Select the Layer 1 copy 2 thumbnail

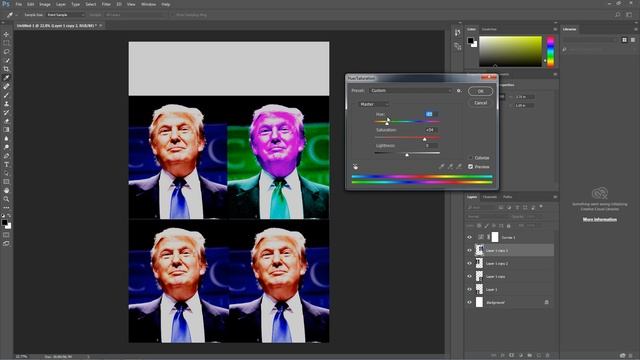coord(479,263)
